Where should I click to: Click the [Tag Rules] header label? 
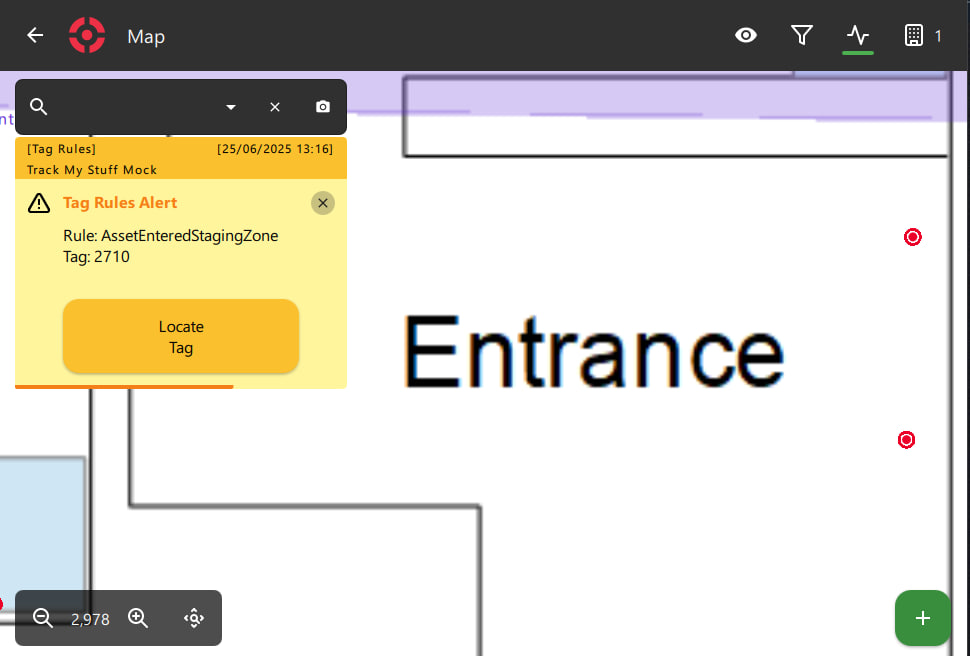[x=61, y=149]
